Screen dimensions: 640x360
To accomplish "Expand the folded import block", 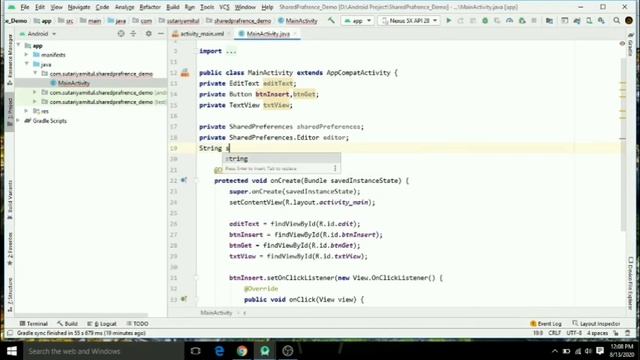I will [x=231, y=51].
